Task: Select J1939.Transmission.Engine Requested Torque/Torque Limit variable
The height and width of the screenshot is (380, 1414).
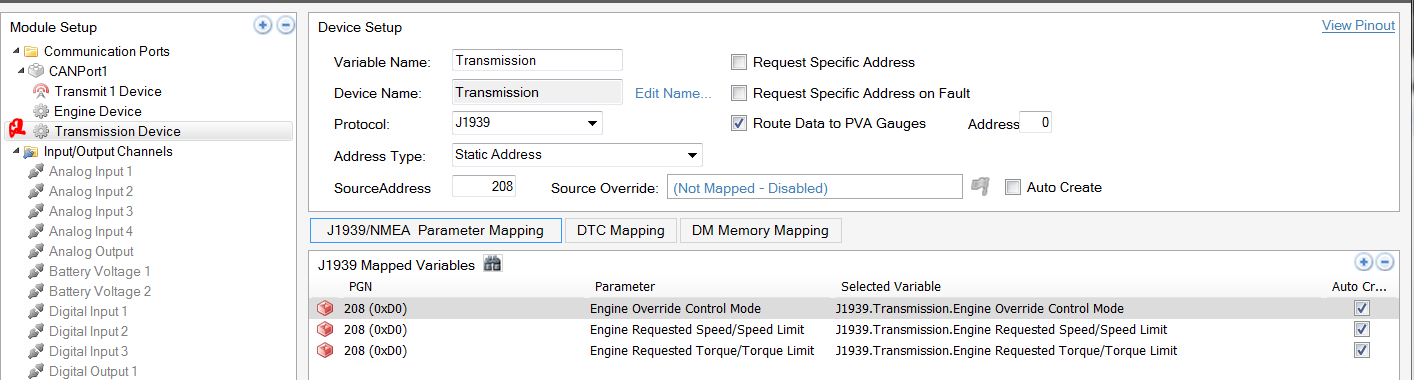Action: point(1006,351)
